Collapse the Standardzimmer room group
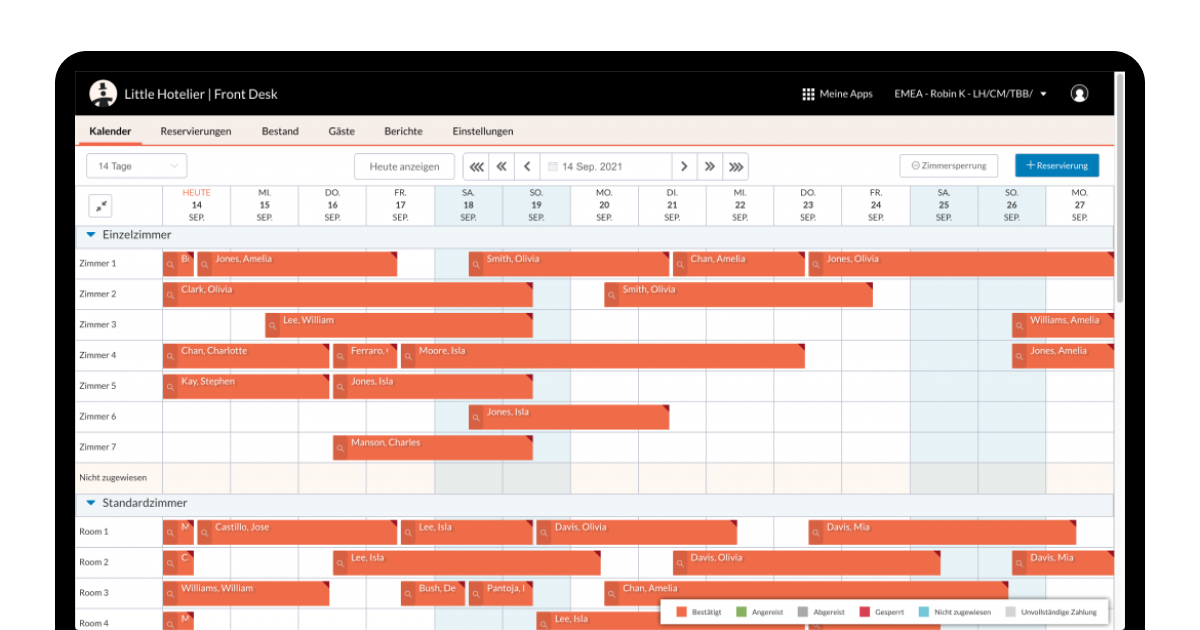 (91, 503)
